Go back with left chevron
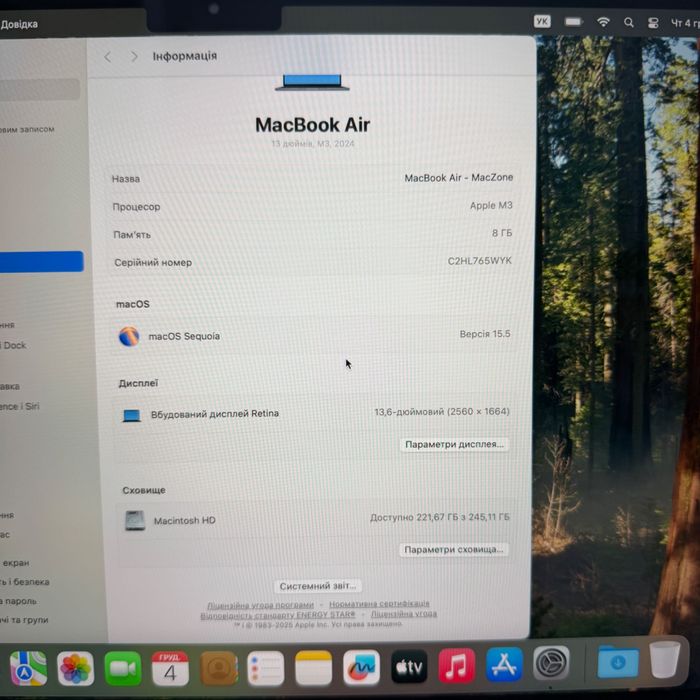The image size is (700, 700). (x=108, y=57)
